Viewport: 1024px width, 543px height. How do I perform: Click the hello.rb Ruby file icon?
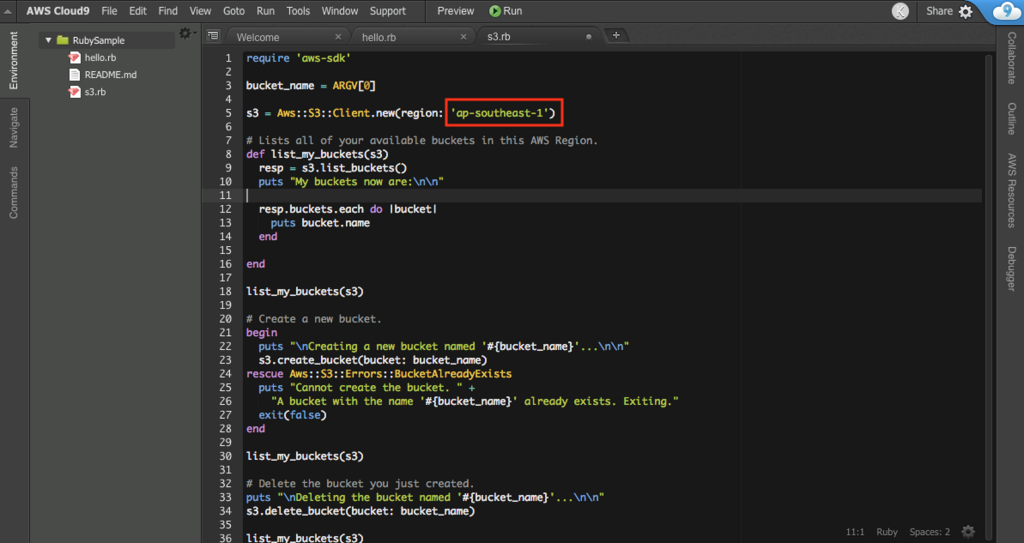pyautogui.click(x=74, y=58)
